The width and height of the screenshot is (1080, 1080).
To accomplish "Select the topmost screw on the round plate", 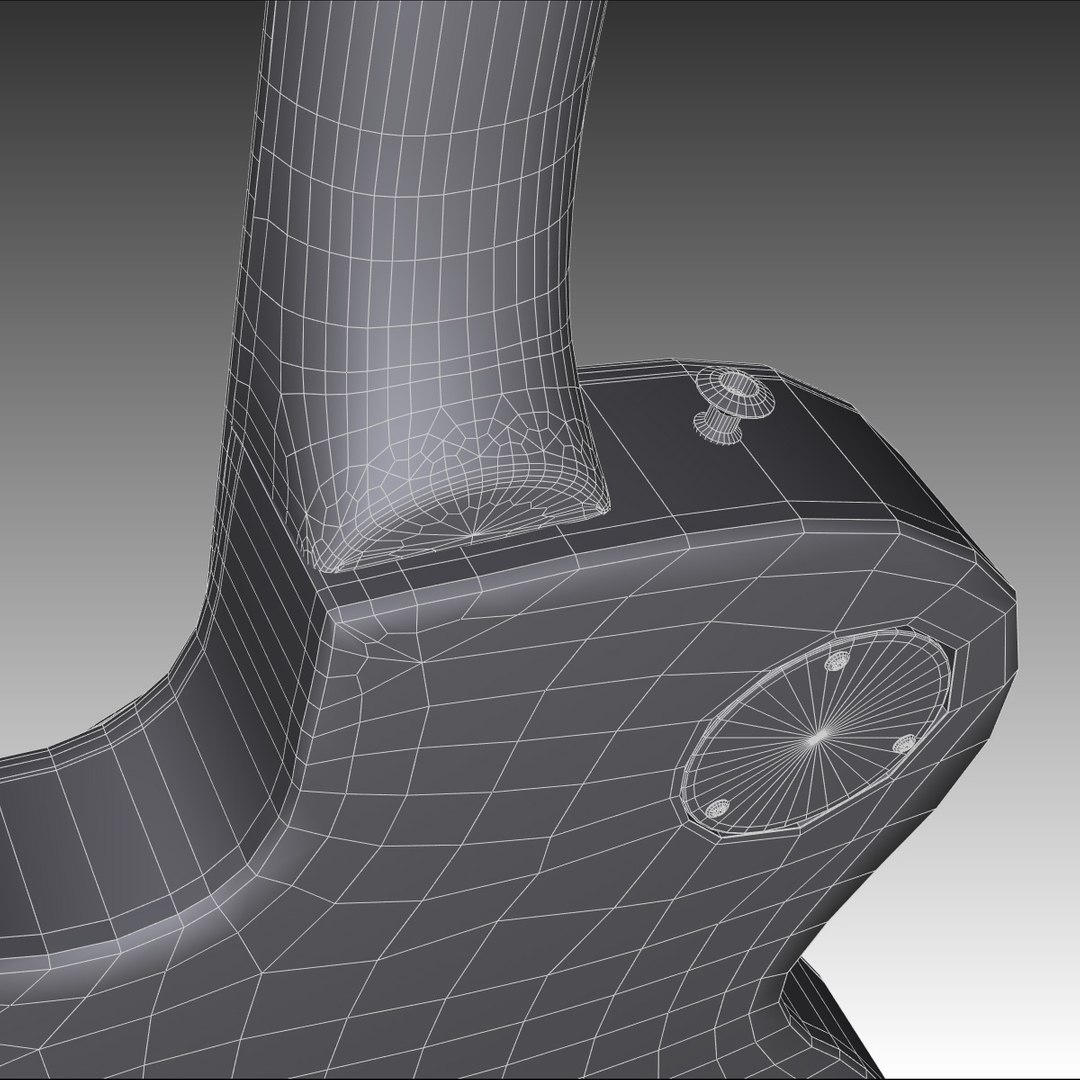I will tap(836, 663).
